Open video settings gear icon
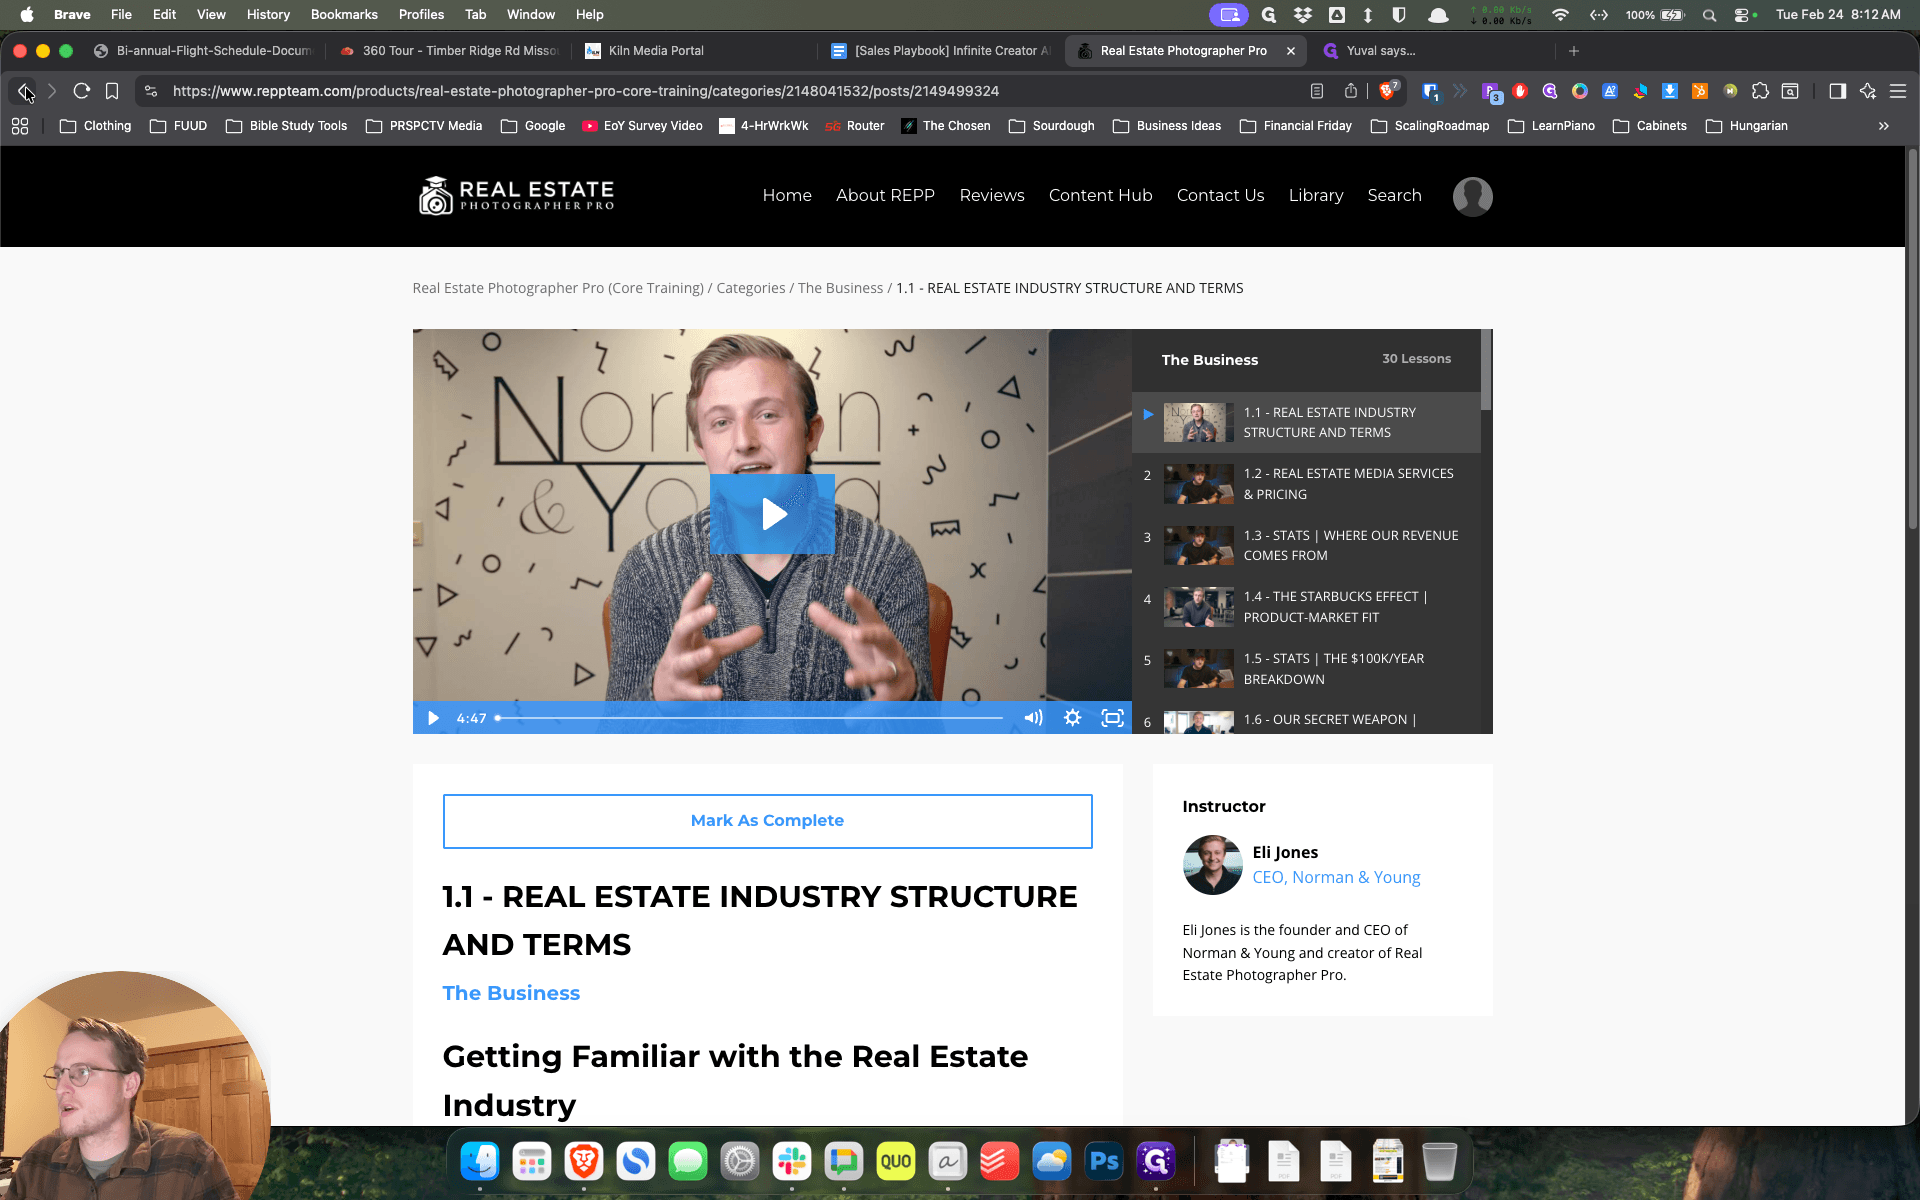 (1072, 718)
